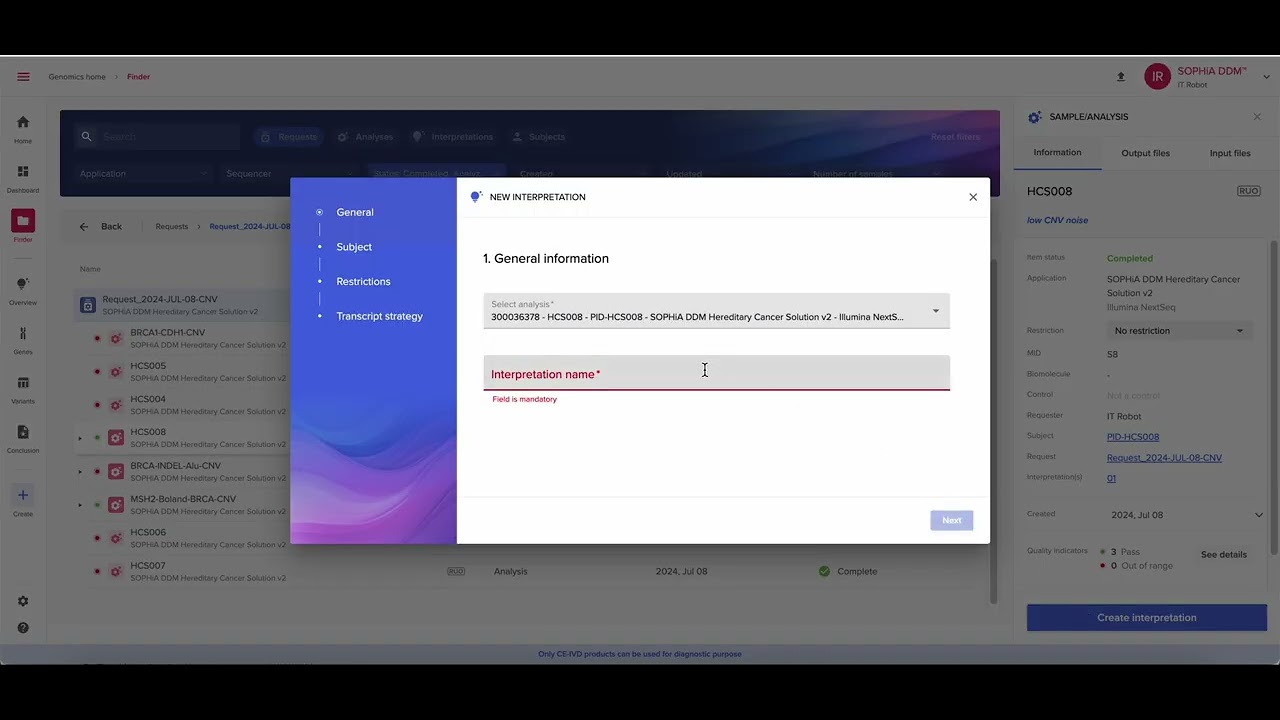Click the Conclusion sidebar icon
The width and height of the screenshot is (1280, 720).
[x=23, y=433]
